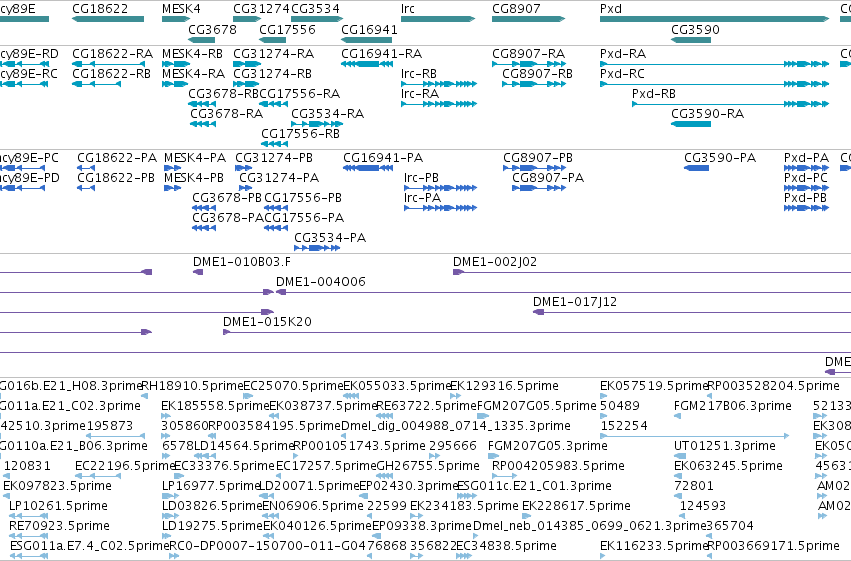The width and height of the screenshot is (851, 561).
Task: Select BAC clone DME1-015K20
Action: pos(267,322)
